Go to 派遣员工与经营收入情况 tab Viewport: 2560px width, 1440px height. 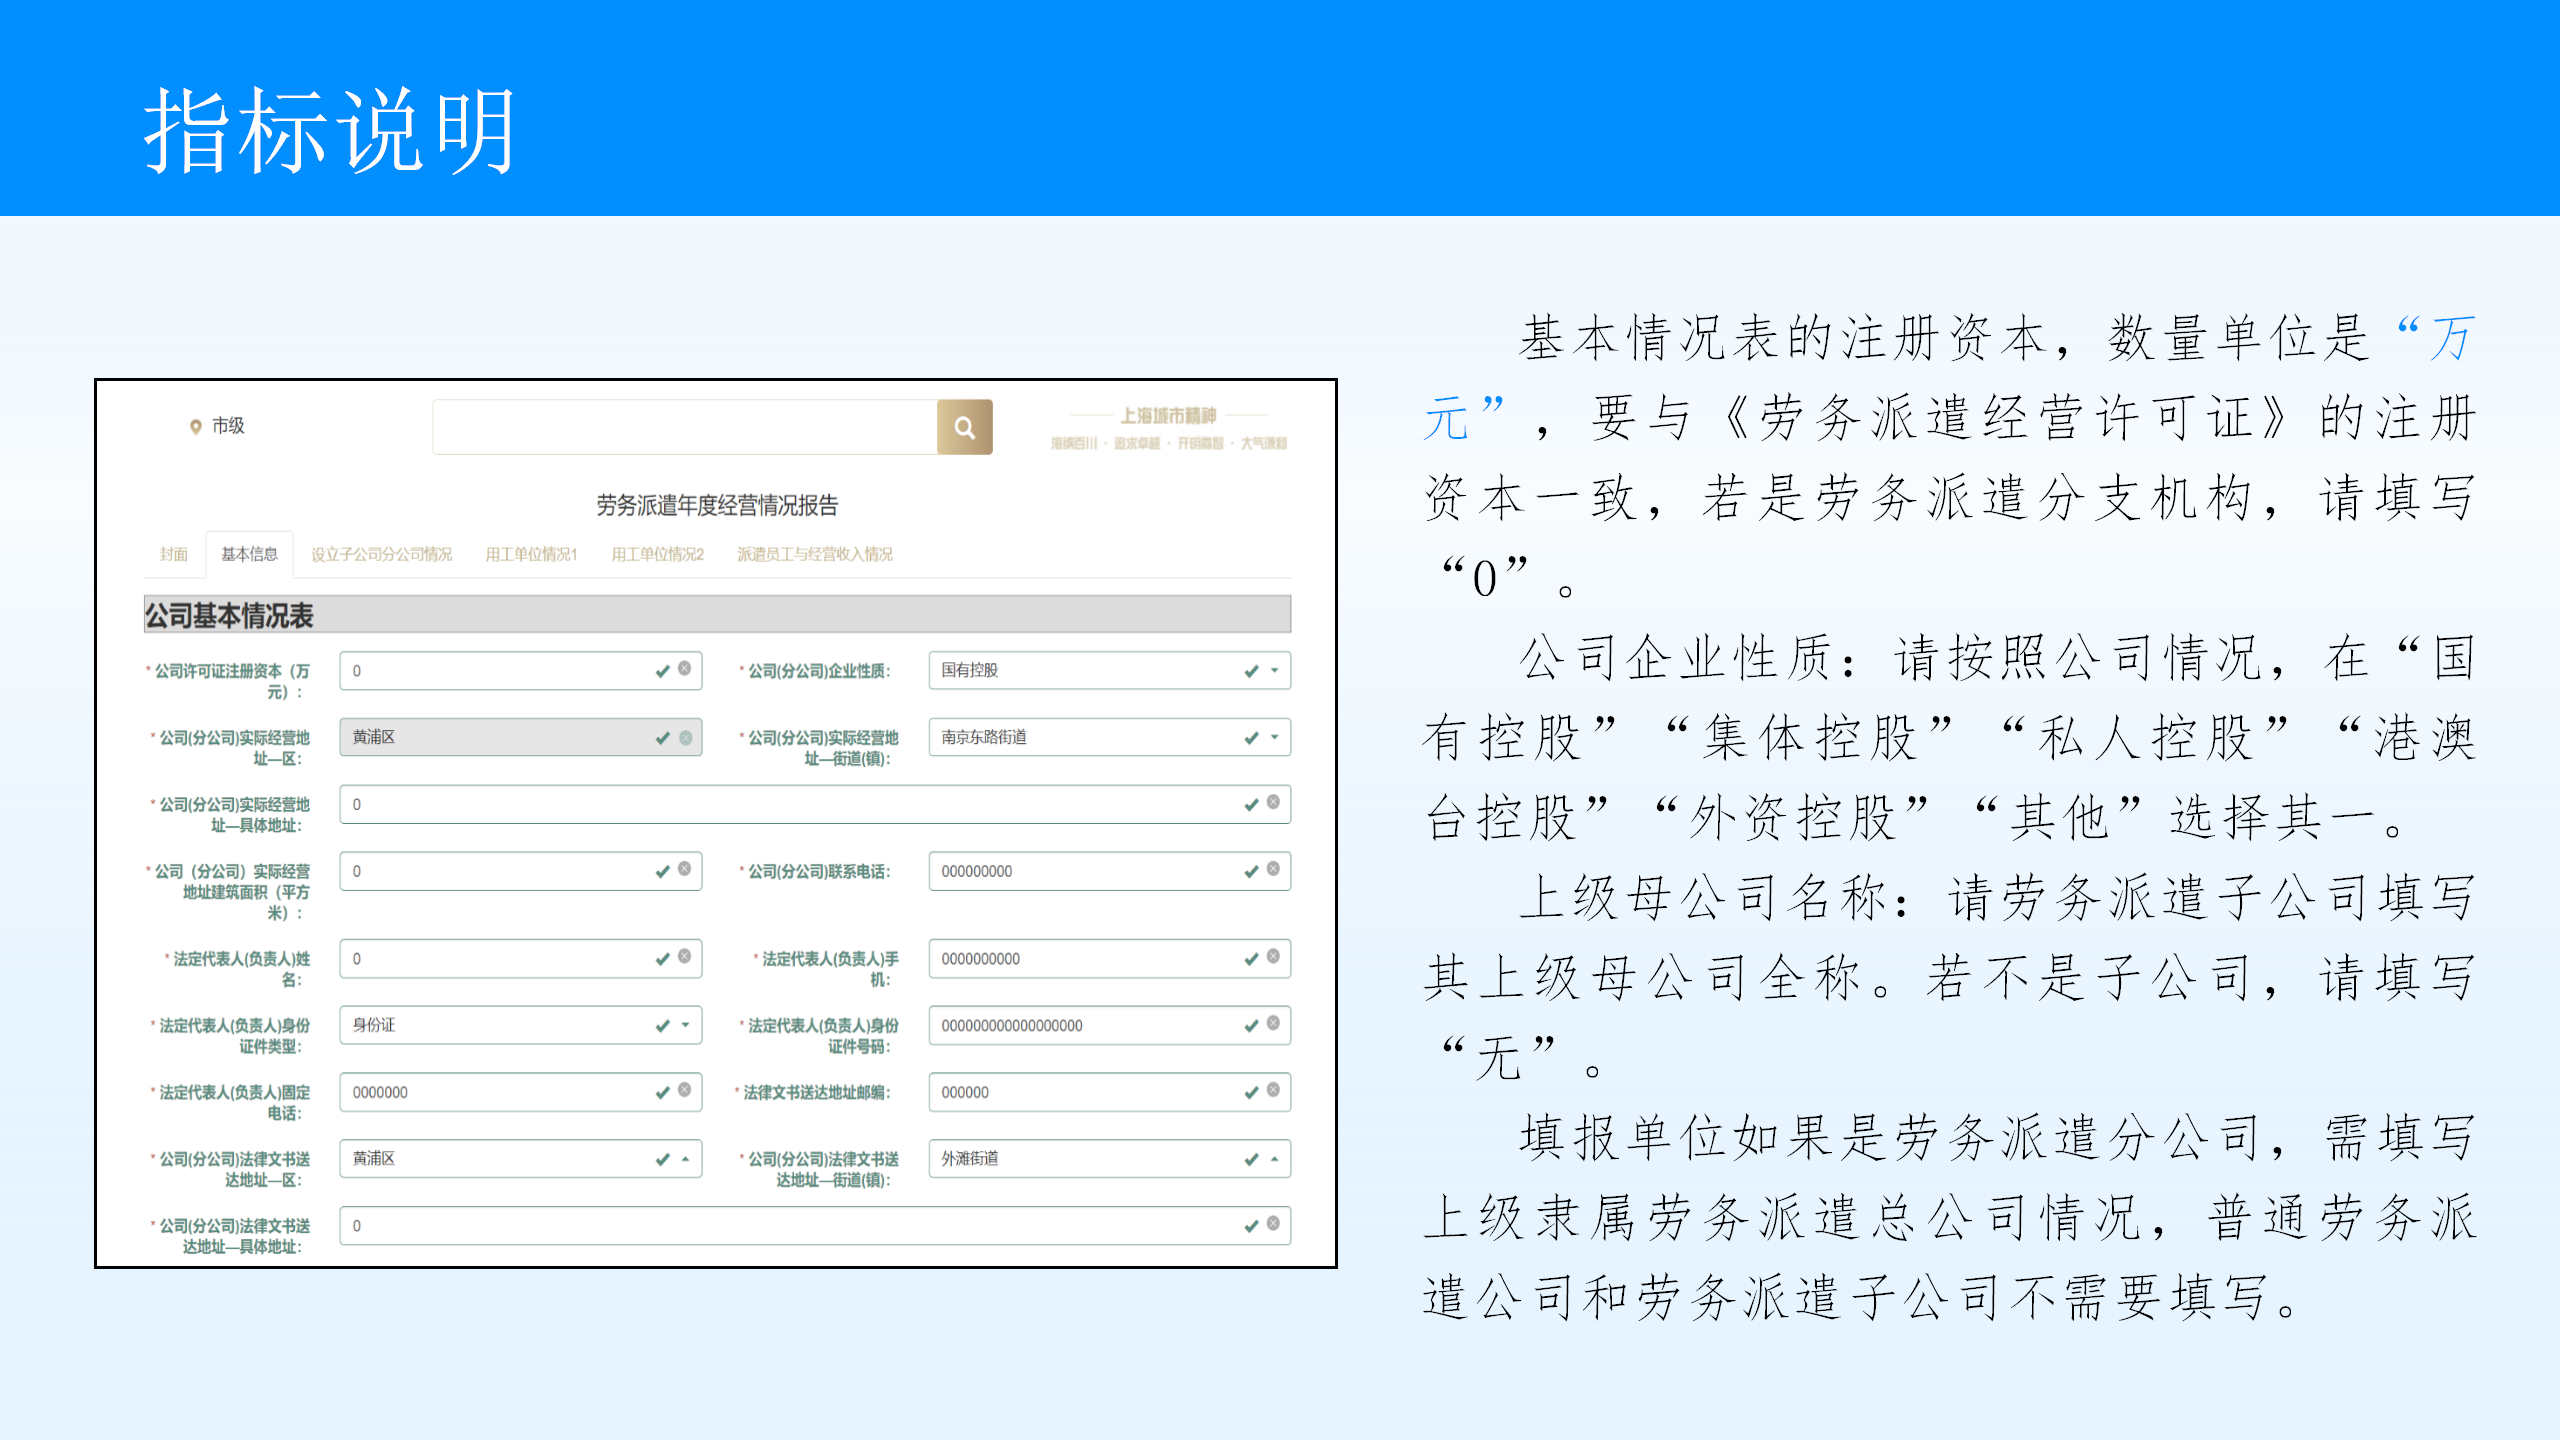point(814,554)
